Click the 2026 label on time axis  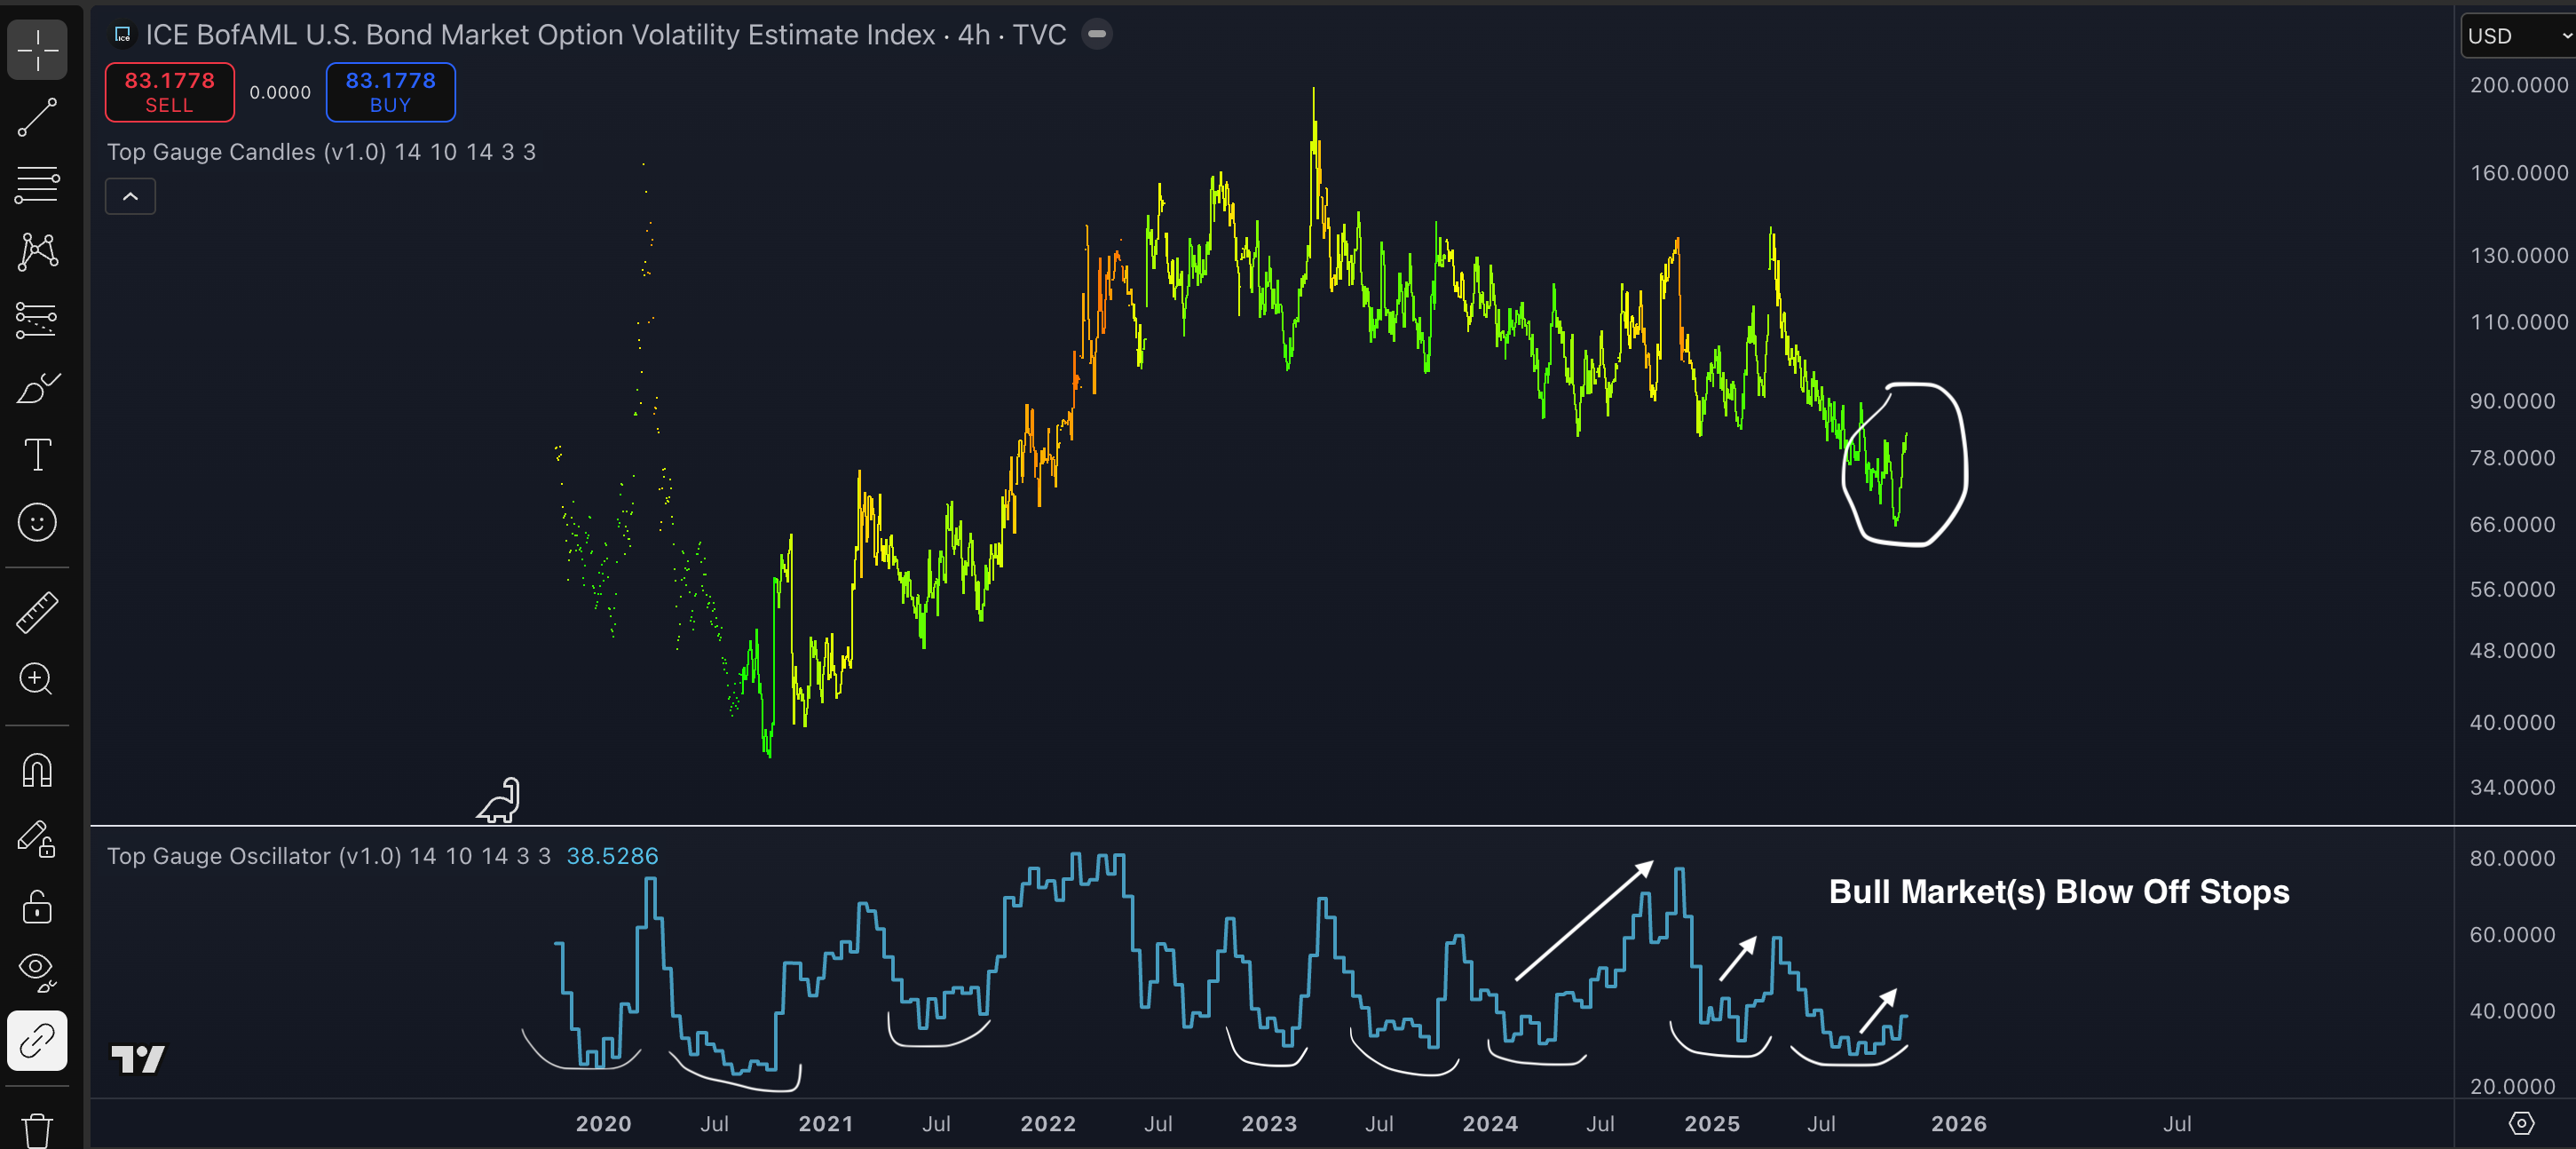point(1959,1123)
